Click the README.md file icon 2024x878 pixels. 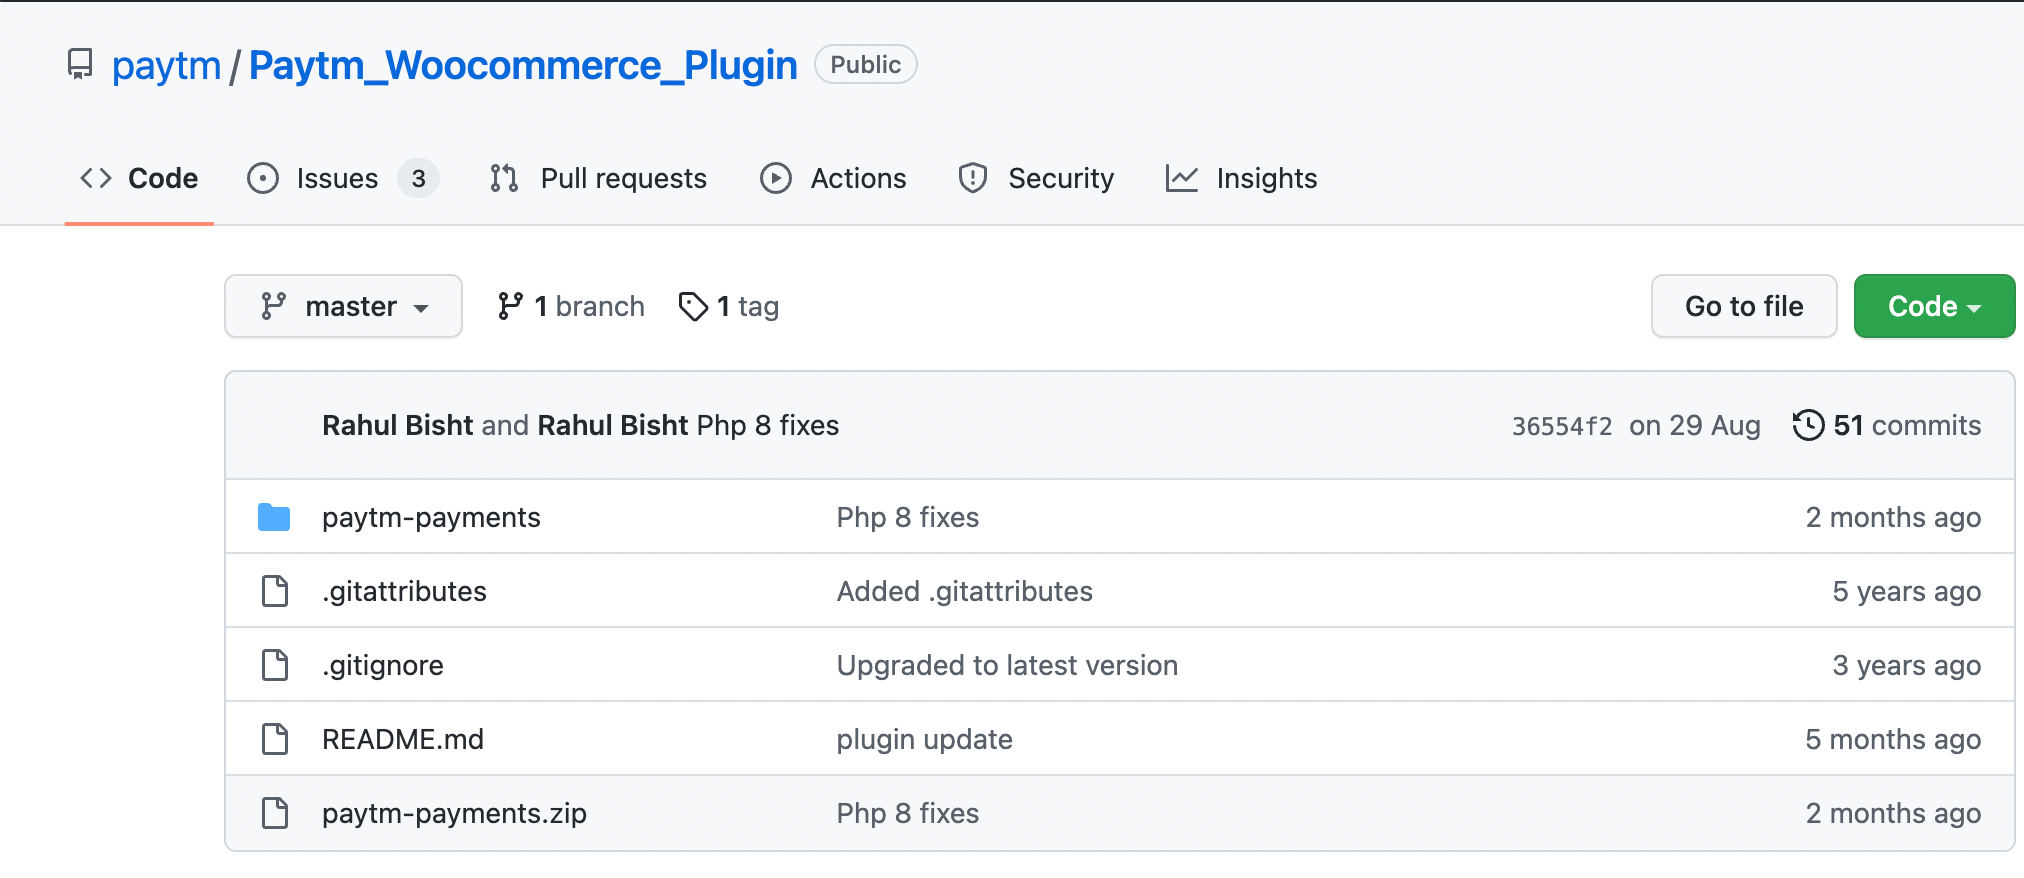(275, 739)
